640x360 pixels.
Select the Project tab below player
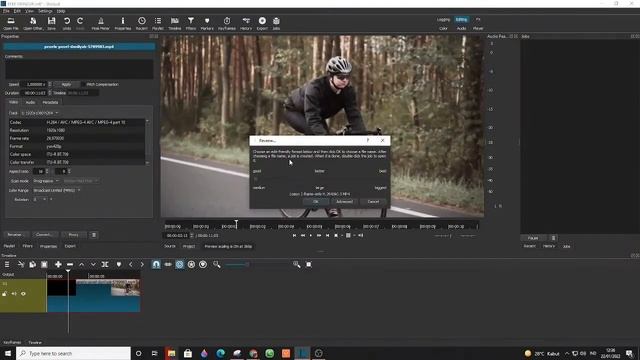coord(189,247)
